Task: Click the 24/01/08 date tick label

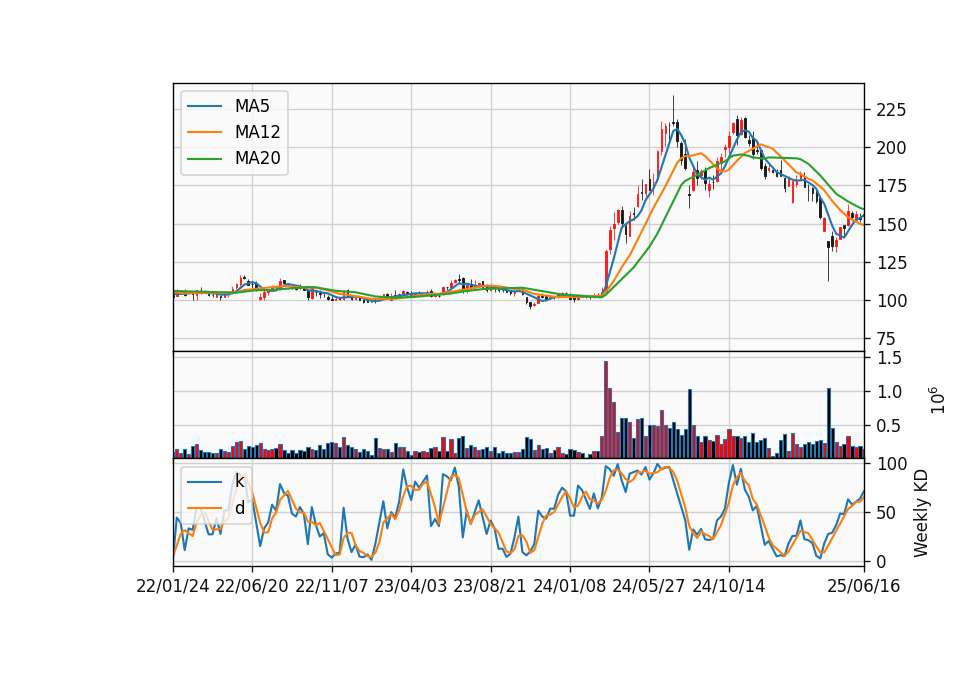Action: pos(569,586)
